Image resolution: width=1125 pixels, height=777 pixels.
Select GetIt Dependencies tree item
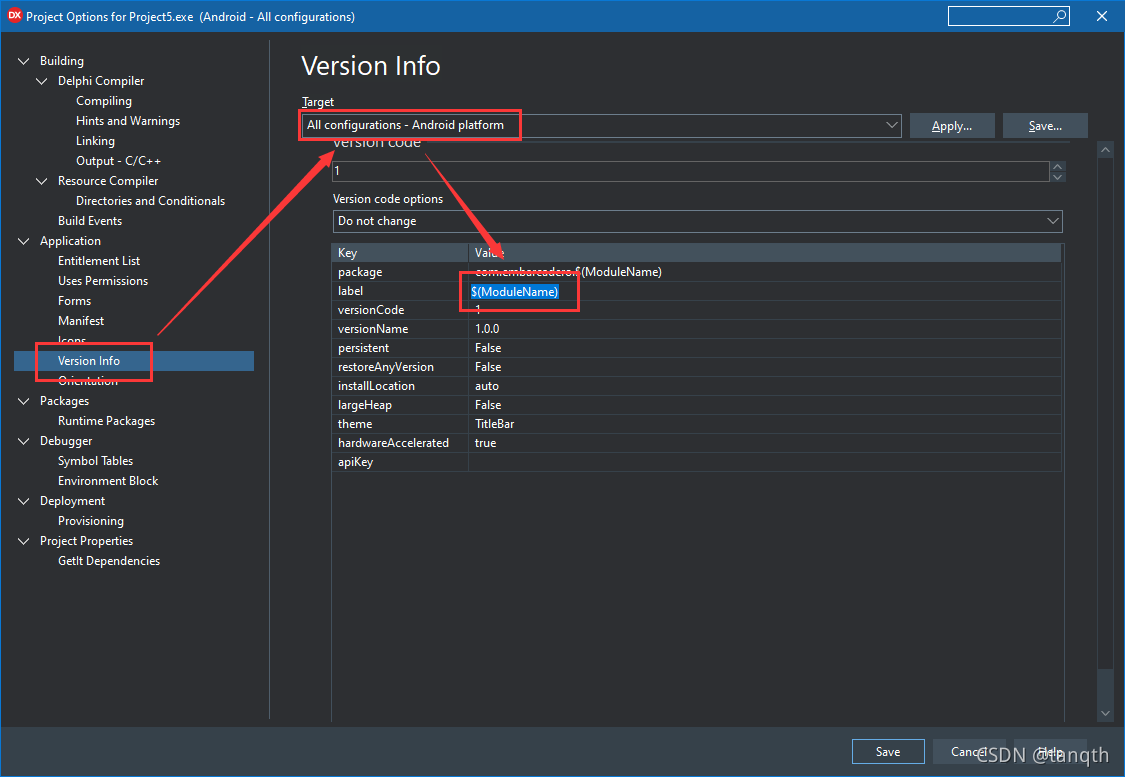(109, 561)
